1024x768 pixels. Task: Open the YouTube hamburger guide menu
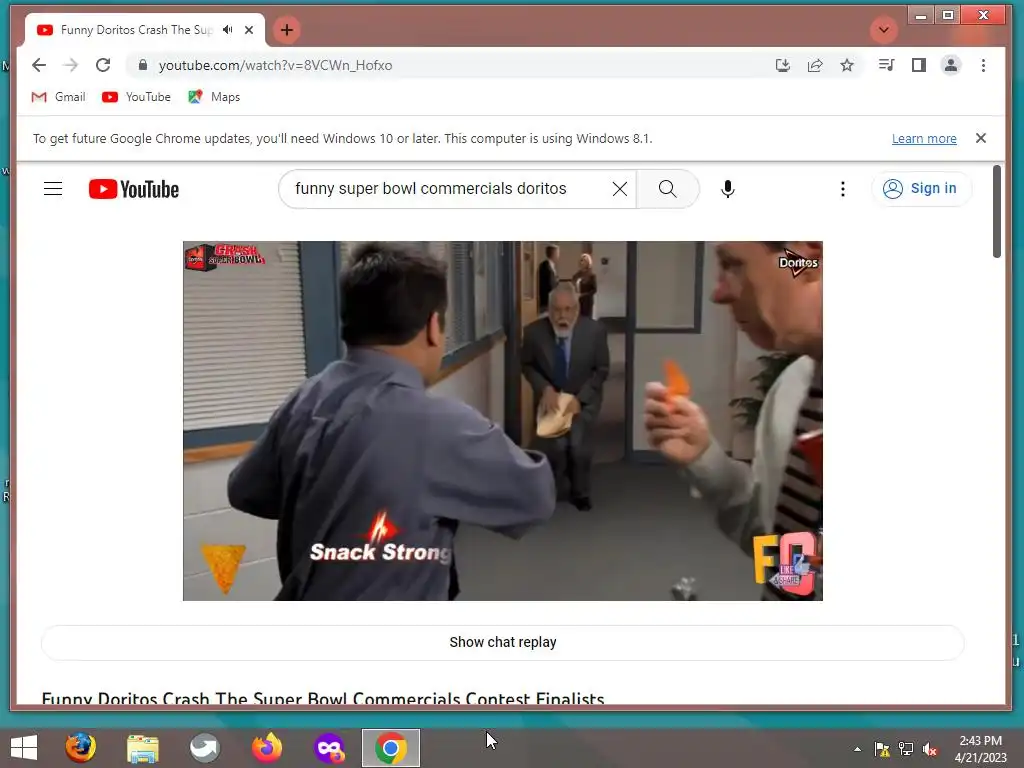53,189
